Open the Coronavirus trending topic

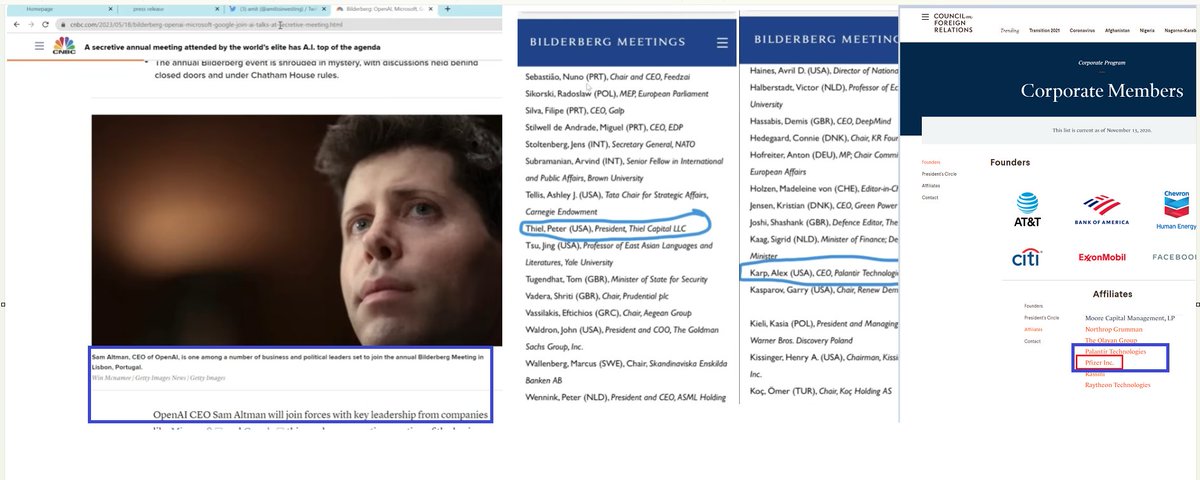point(1084,29)
